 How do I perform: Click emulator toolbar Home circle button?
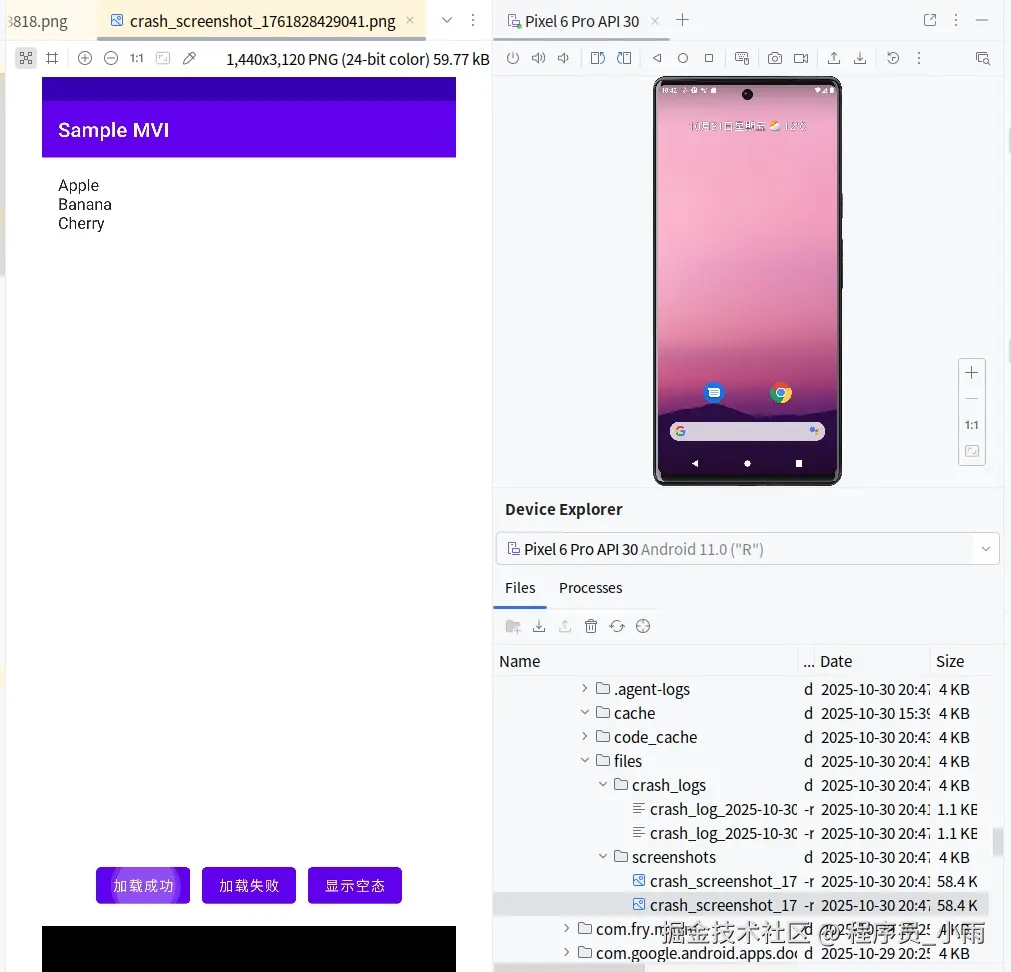pos(683,59)
